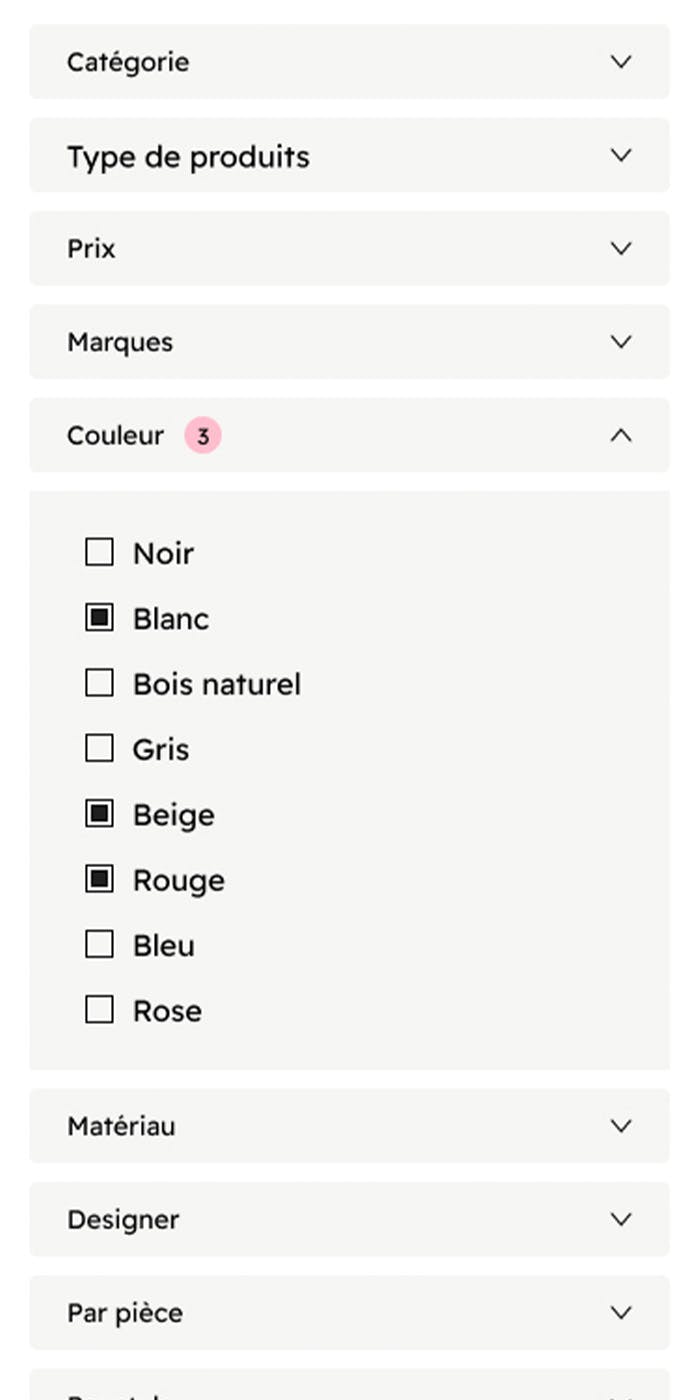Expand the Par pièce filter chevron

point(621,1312)
